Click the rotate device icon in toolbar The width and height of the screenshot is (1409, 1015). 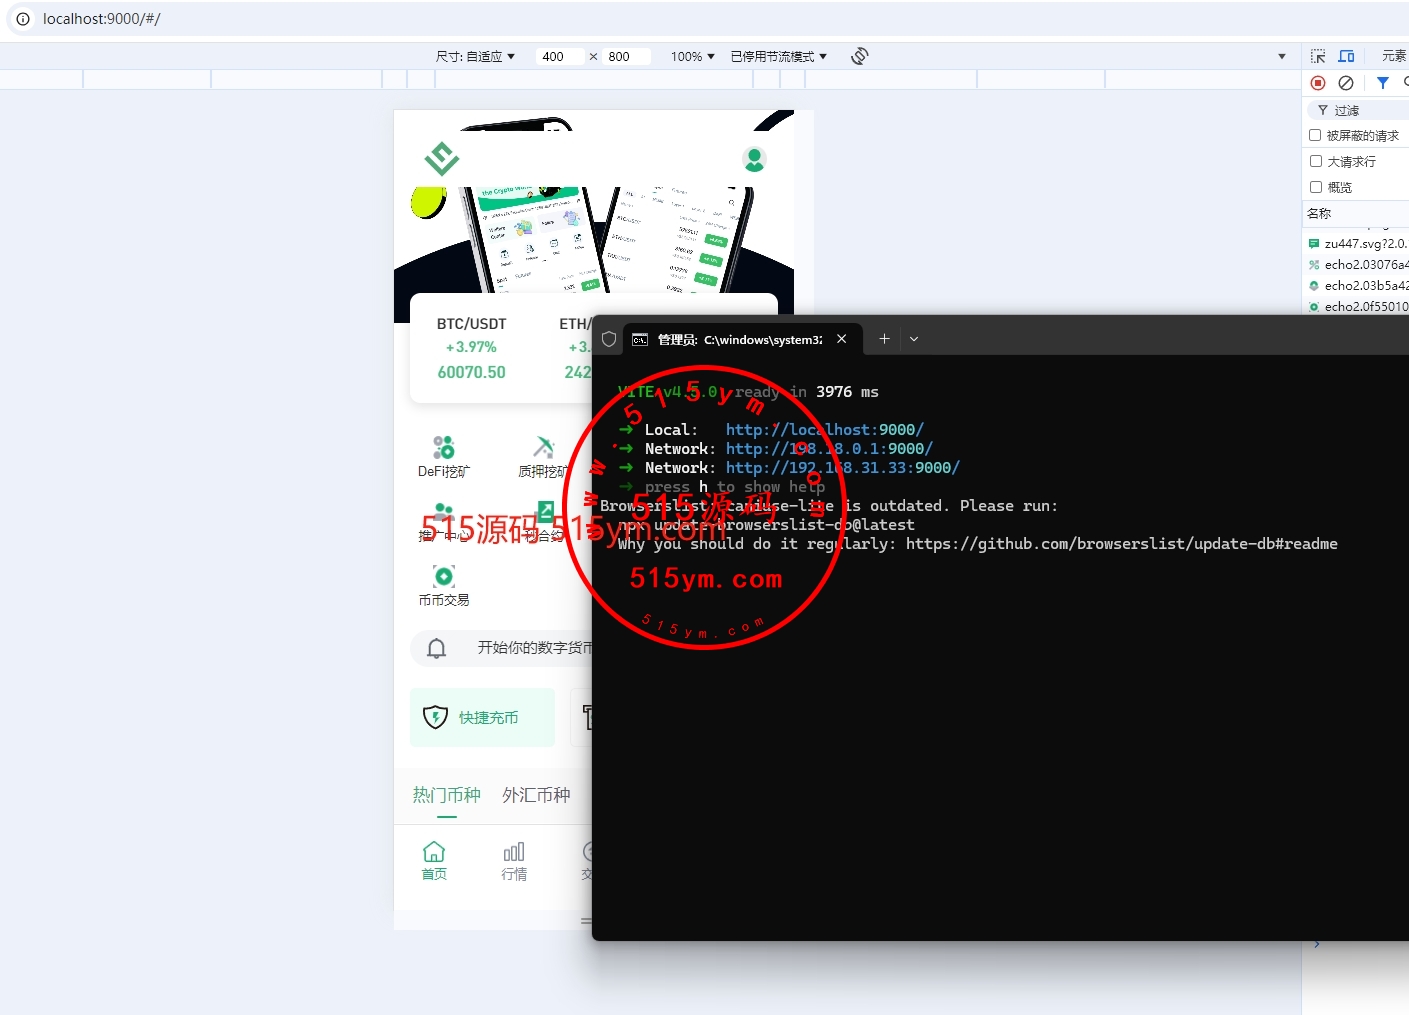[859, 56]
